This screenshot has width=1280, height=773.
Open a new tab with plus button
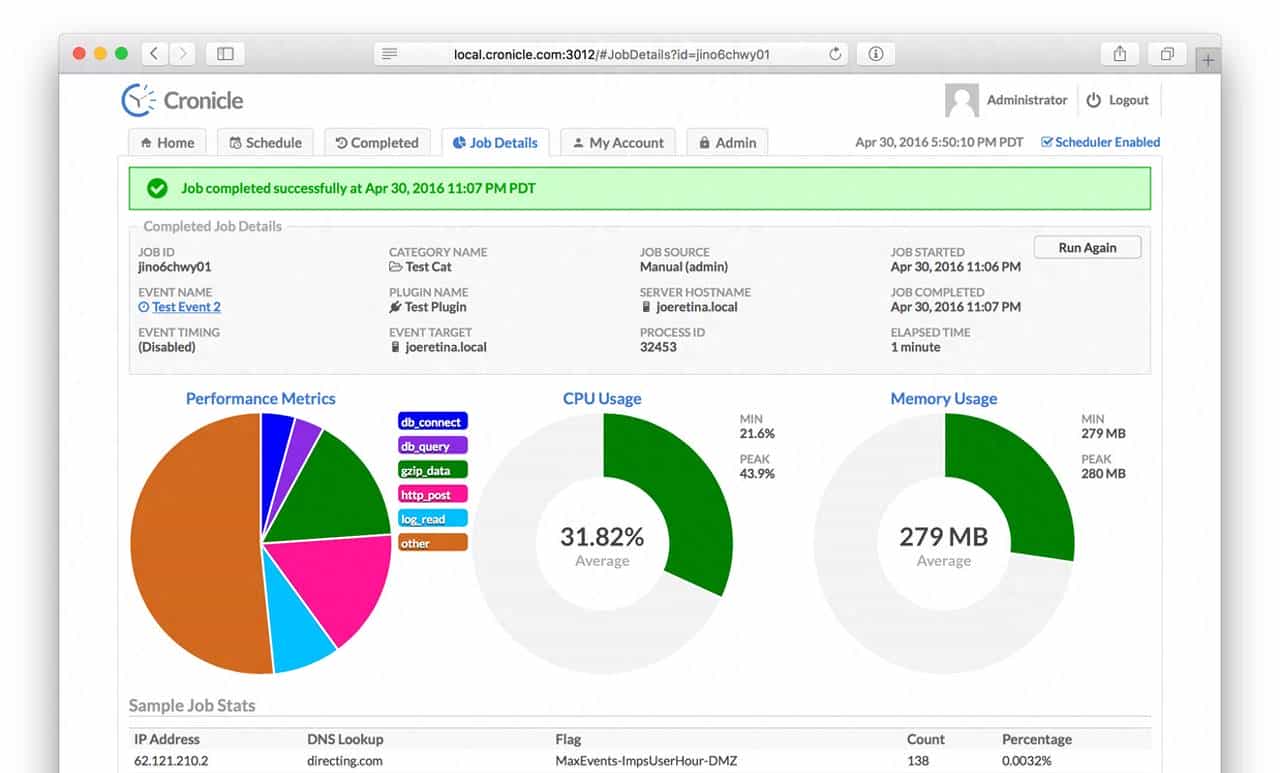[1208, 60]
